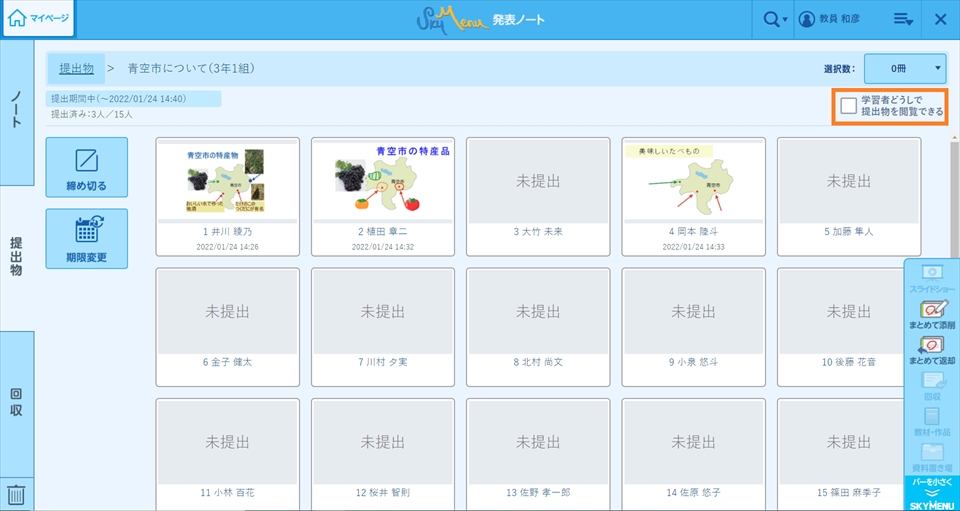
Task: Select 岡本 陸斗's submission thumbnail
Action: tap(693, 181)
